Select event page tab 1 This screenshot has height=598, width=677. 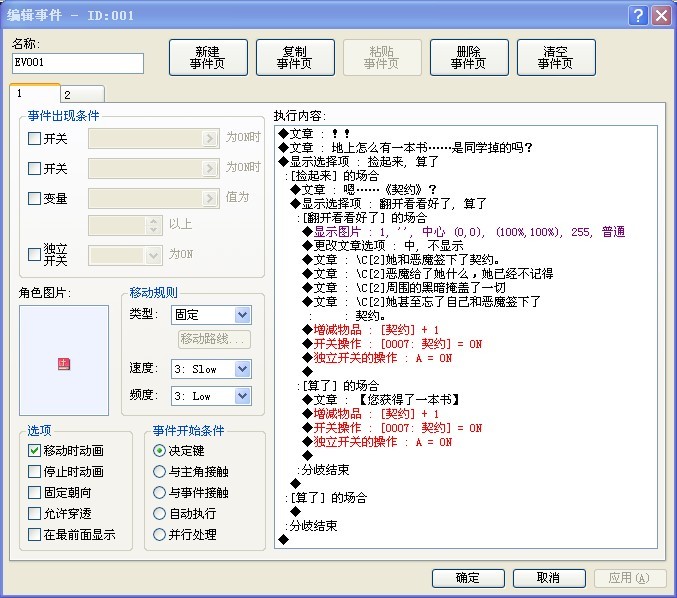[35, 93]
